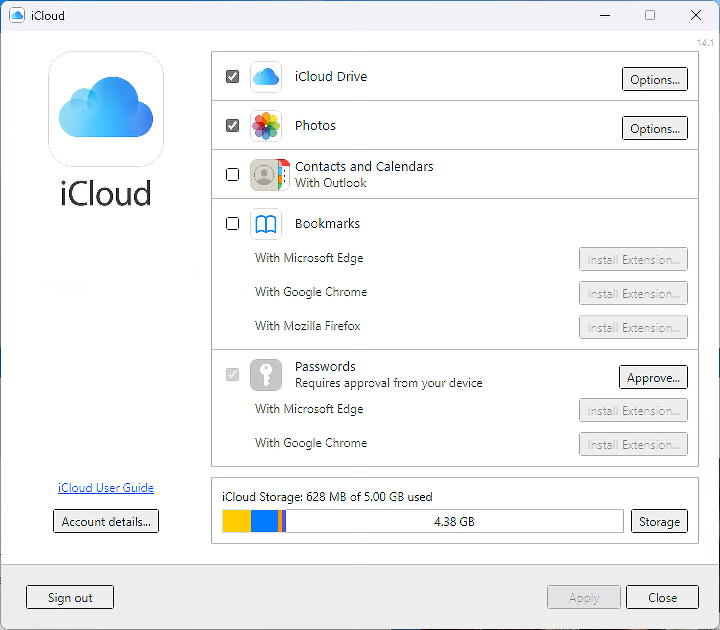Open Photos Options
Image resolution: width=720 pixels, height=630 pixels.
tap(655, 129)
